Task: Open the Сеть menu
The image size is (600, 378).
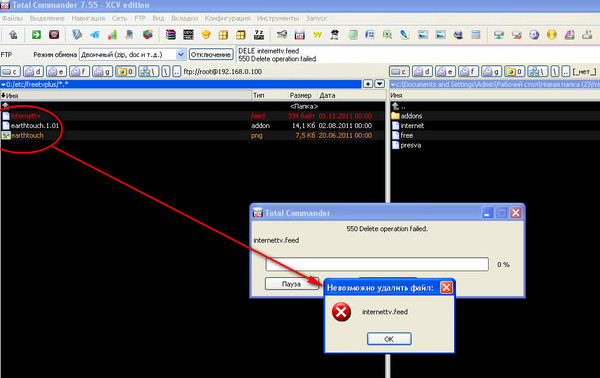Action: [x=119, y=18]
